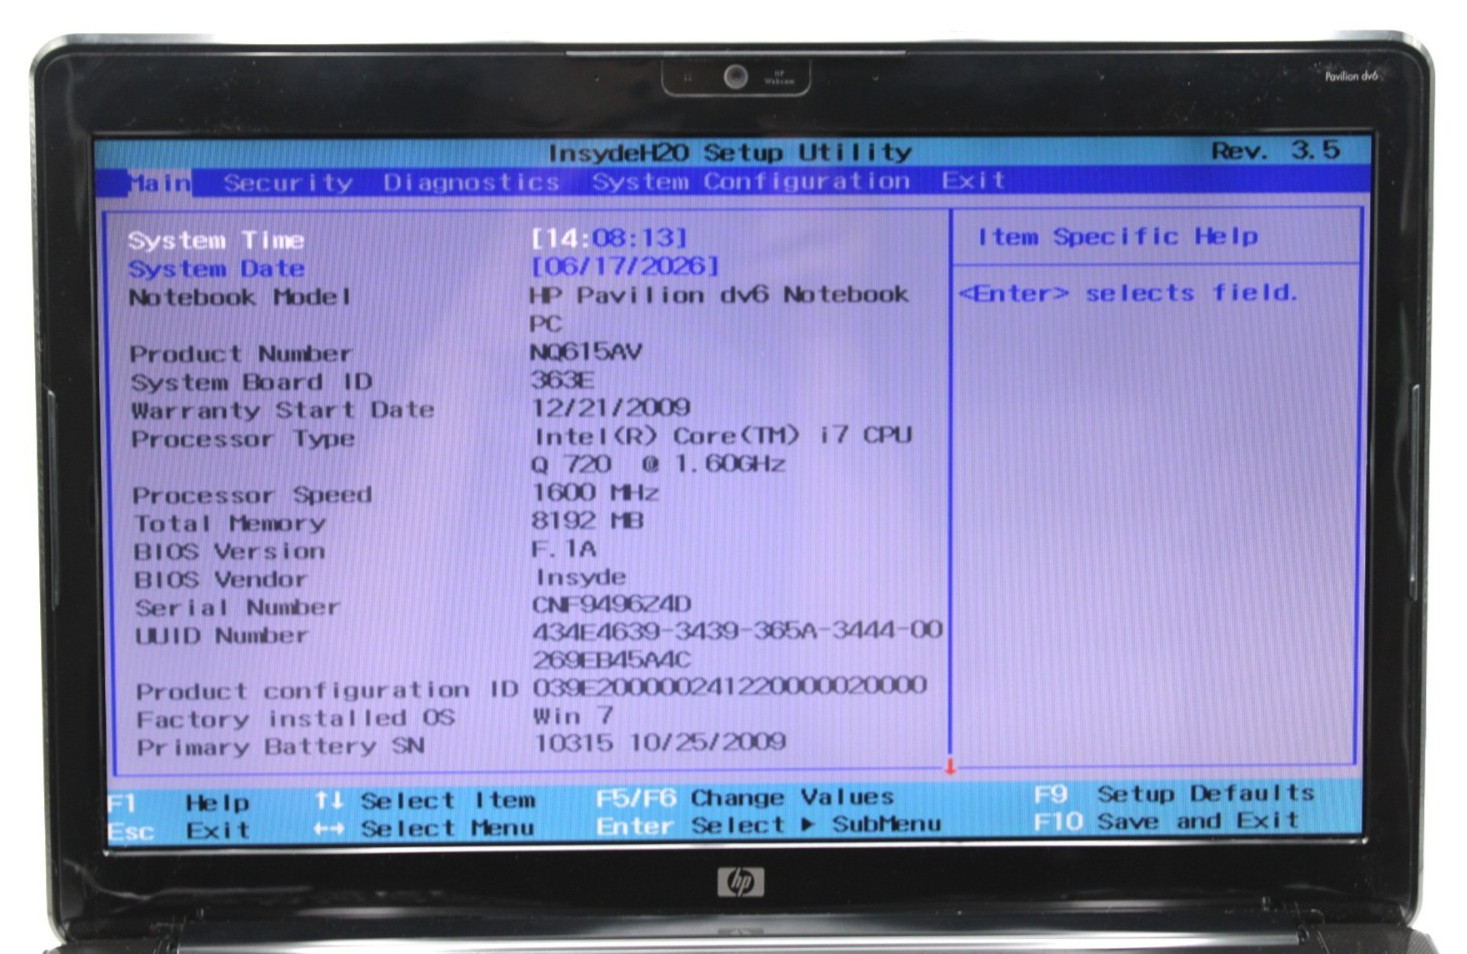Click the Win 7 OS value
This screenshot has height=954, width=1467.
pyautogui.click(x=573, y=716)
